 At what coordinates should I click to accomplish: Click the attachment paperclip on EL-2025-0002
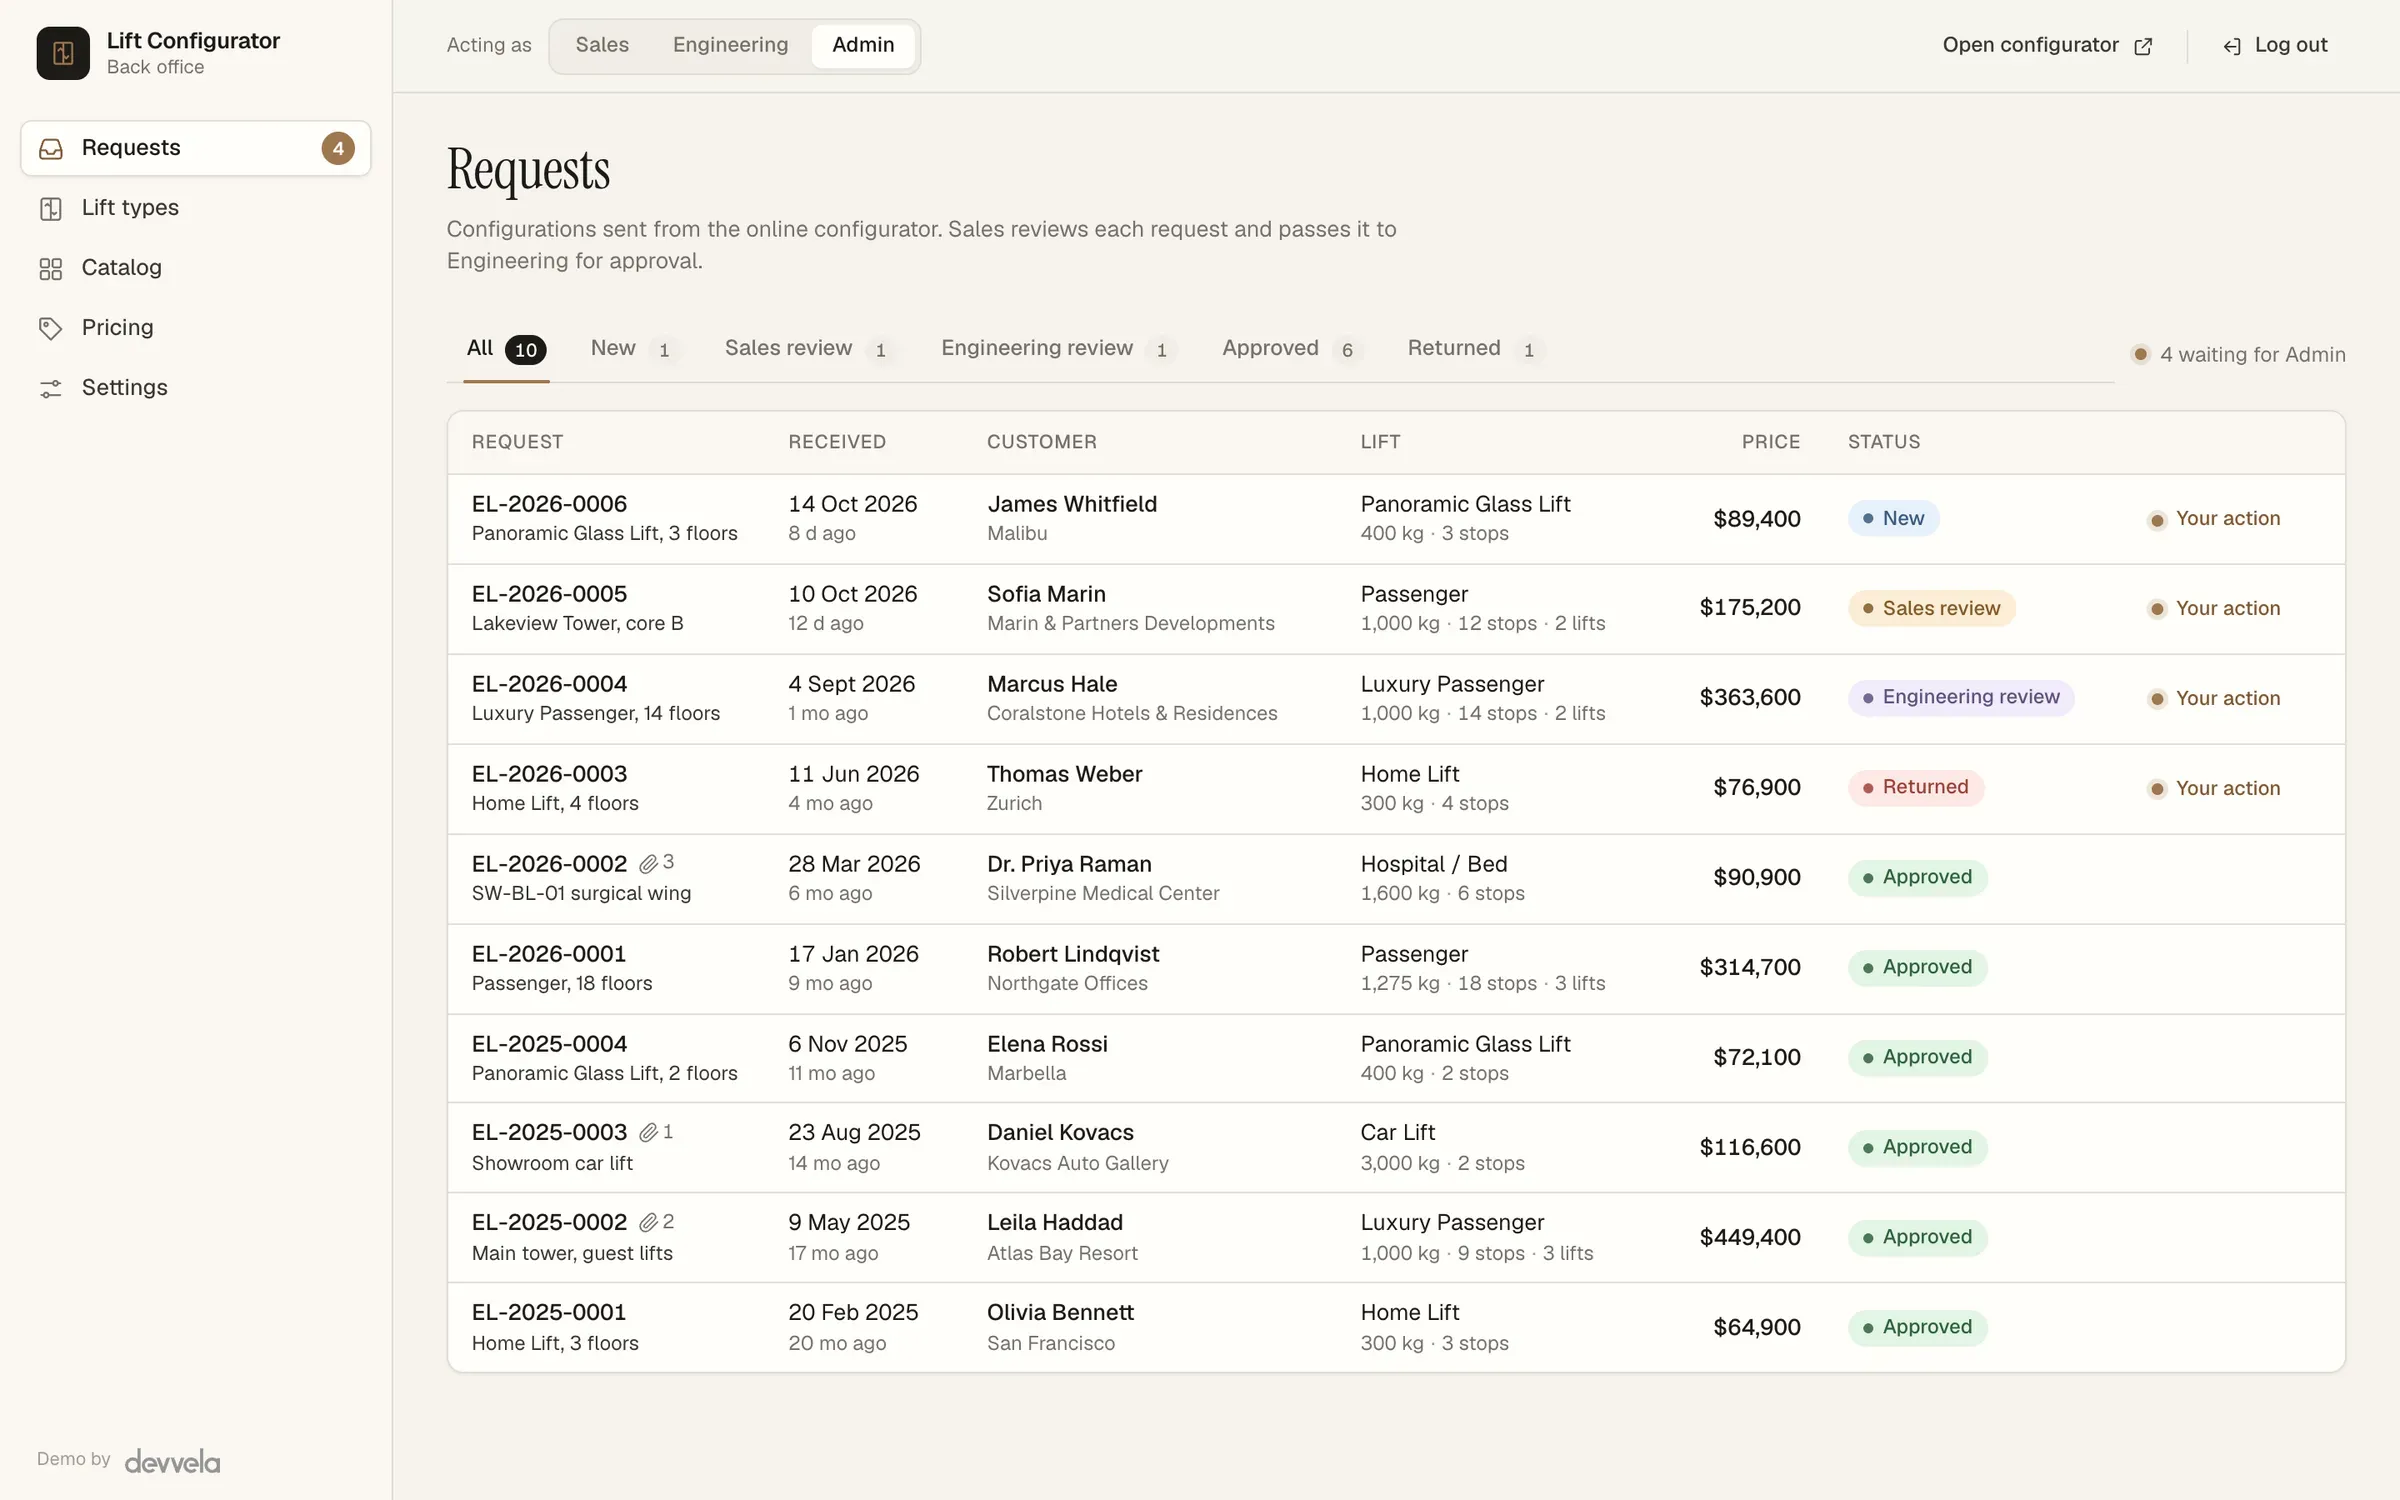pyautogui.click(x=649, y=1222)
